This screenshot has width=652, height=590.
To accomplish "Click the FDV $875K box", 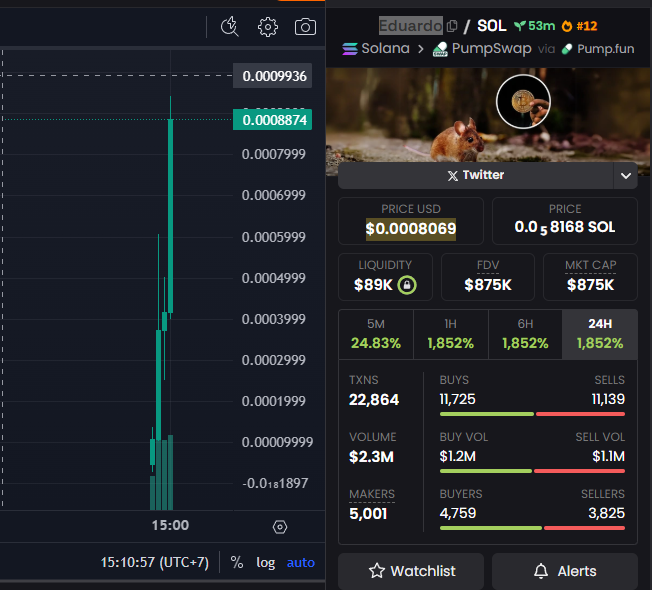I will pos(488,277).
